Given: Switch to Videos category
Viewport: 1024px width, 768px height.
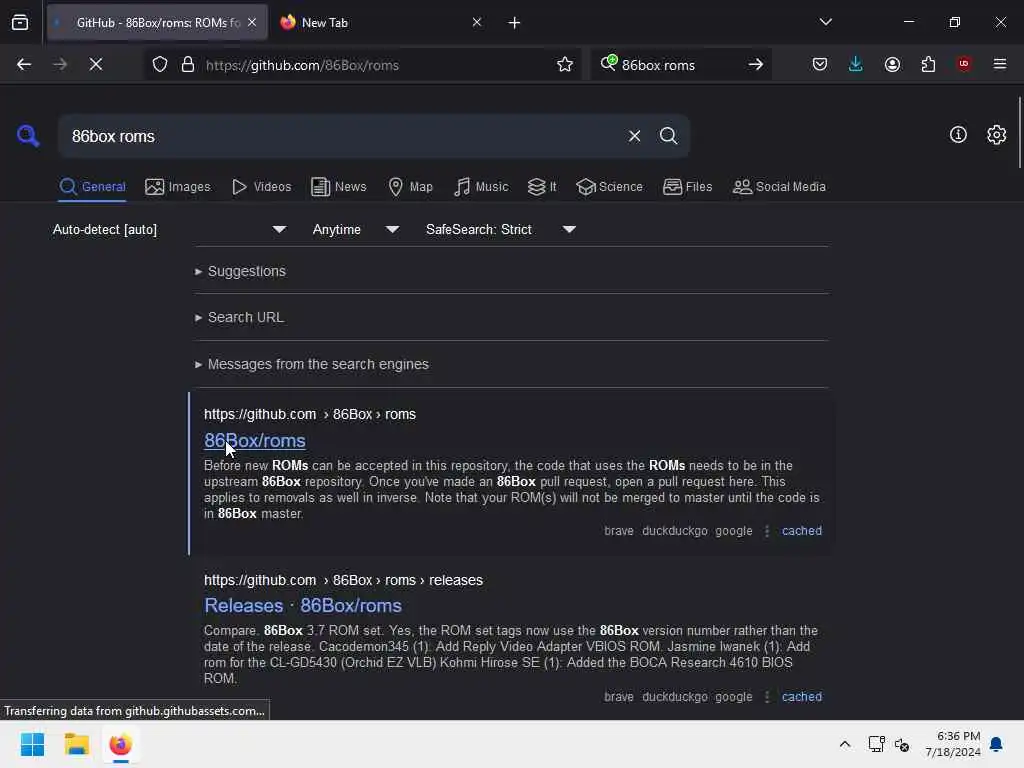Looking at the screenshot, I should (261, 187).
